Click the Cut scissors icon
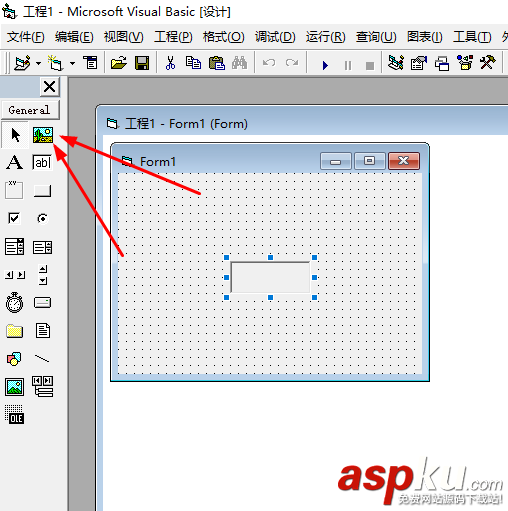 170,63
